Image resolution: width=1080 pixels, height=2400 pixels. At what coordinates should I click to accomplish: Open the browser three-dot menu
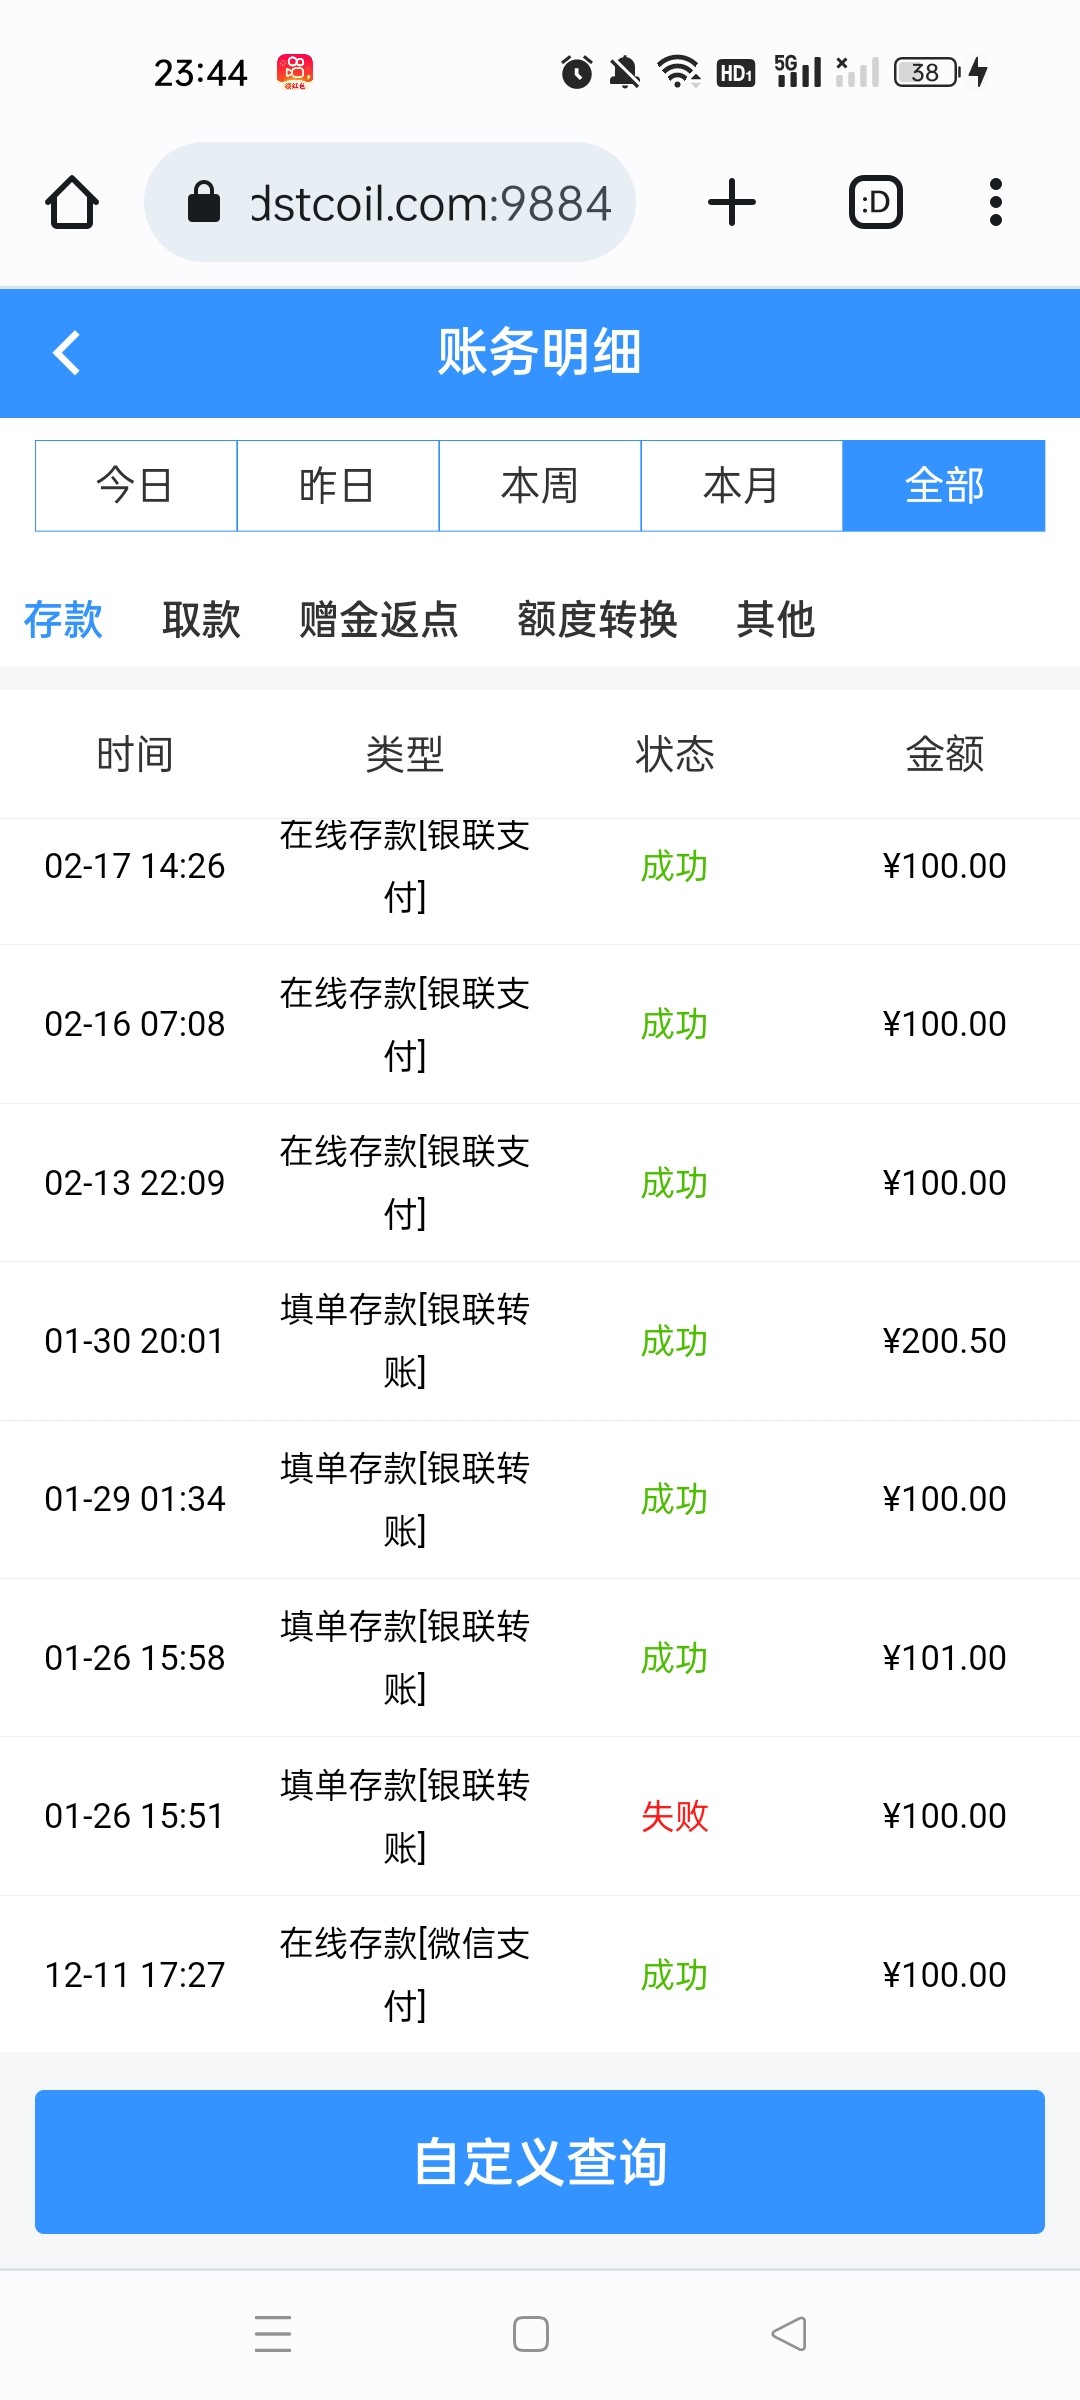click(995, 203)
